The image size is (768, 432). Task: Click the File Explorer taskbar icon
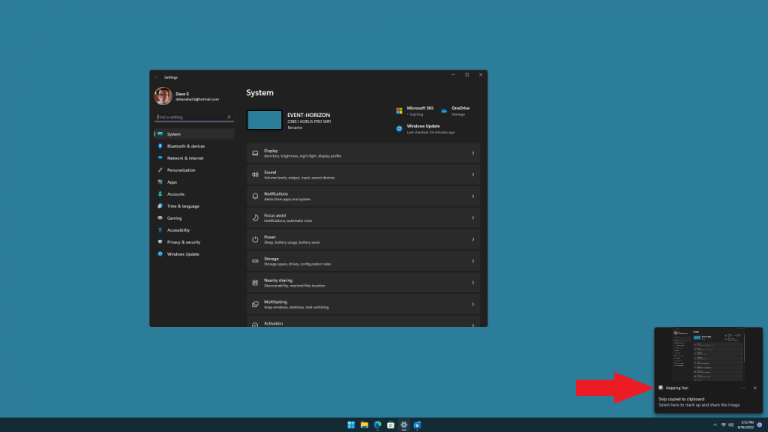[365, 425]
